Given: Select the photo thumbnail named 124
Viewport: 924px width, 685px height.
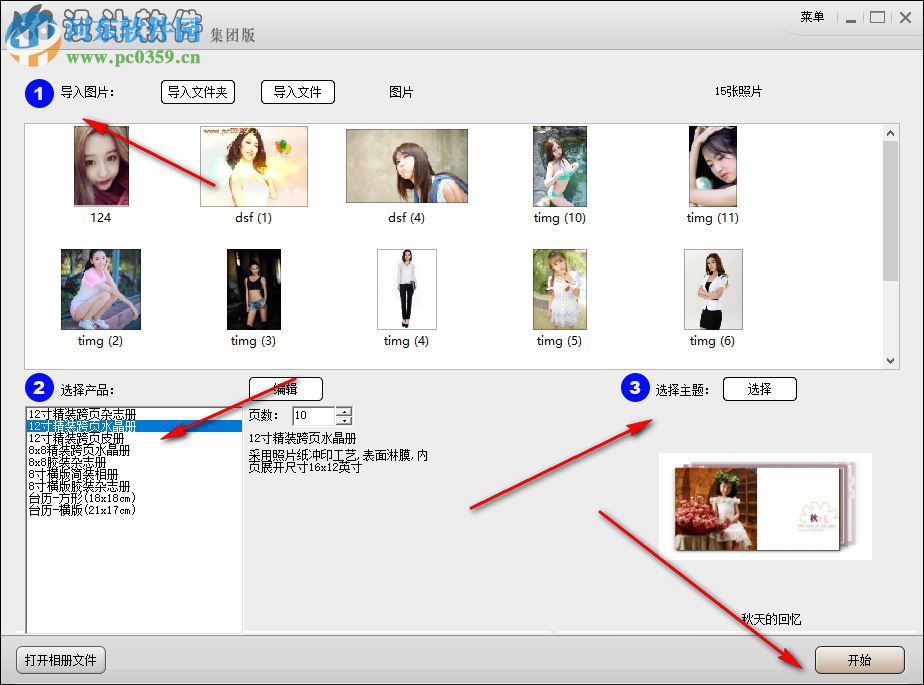Looking at the screenshot, I should pyautogui.click(x=100, y=166).
